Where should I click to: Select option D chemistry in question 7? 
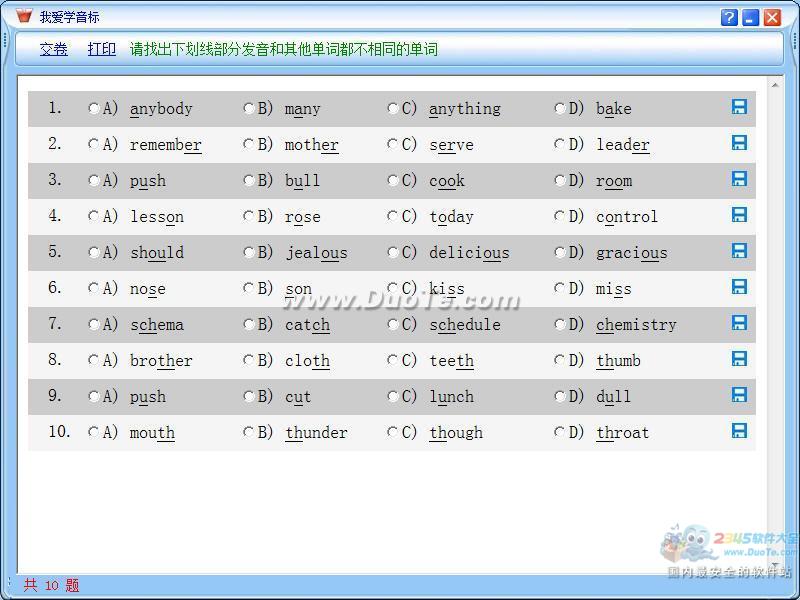pos(560,324)
